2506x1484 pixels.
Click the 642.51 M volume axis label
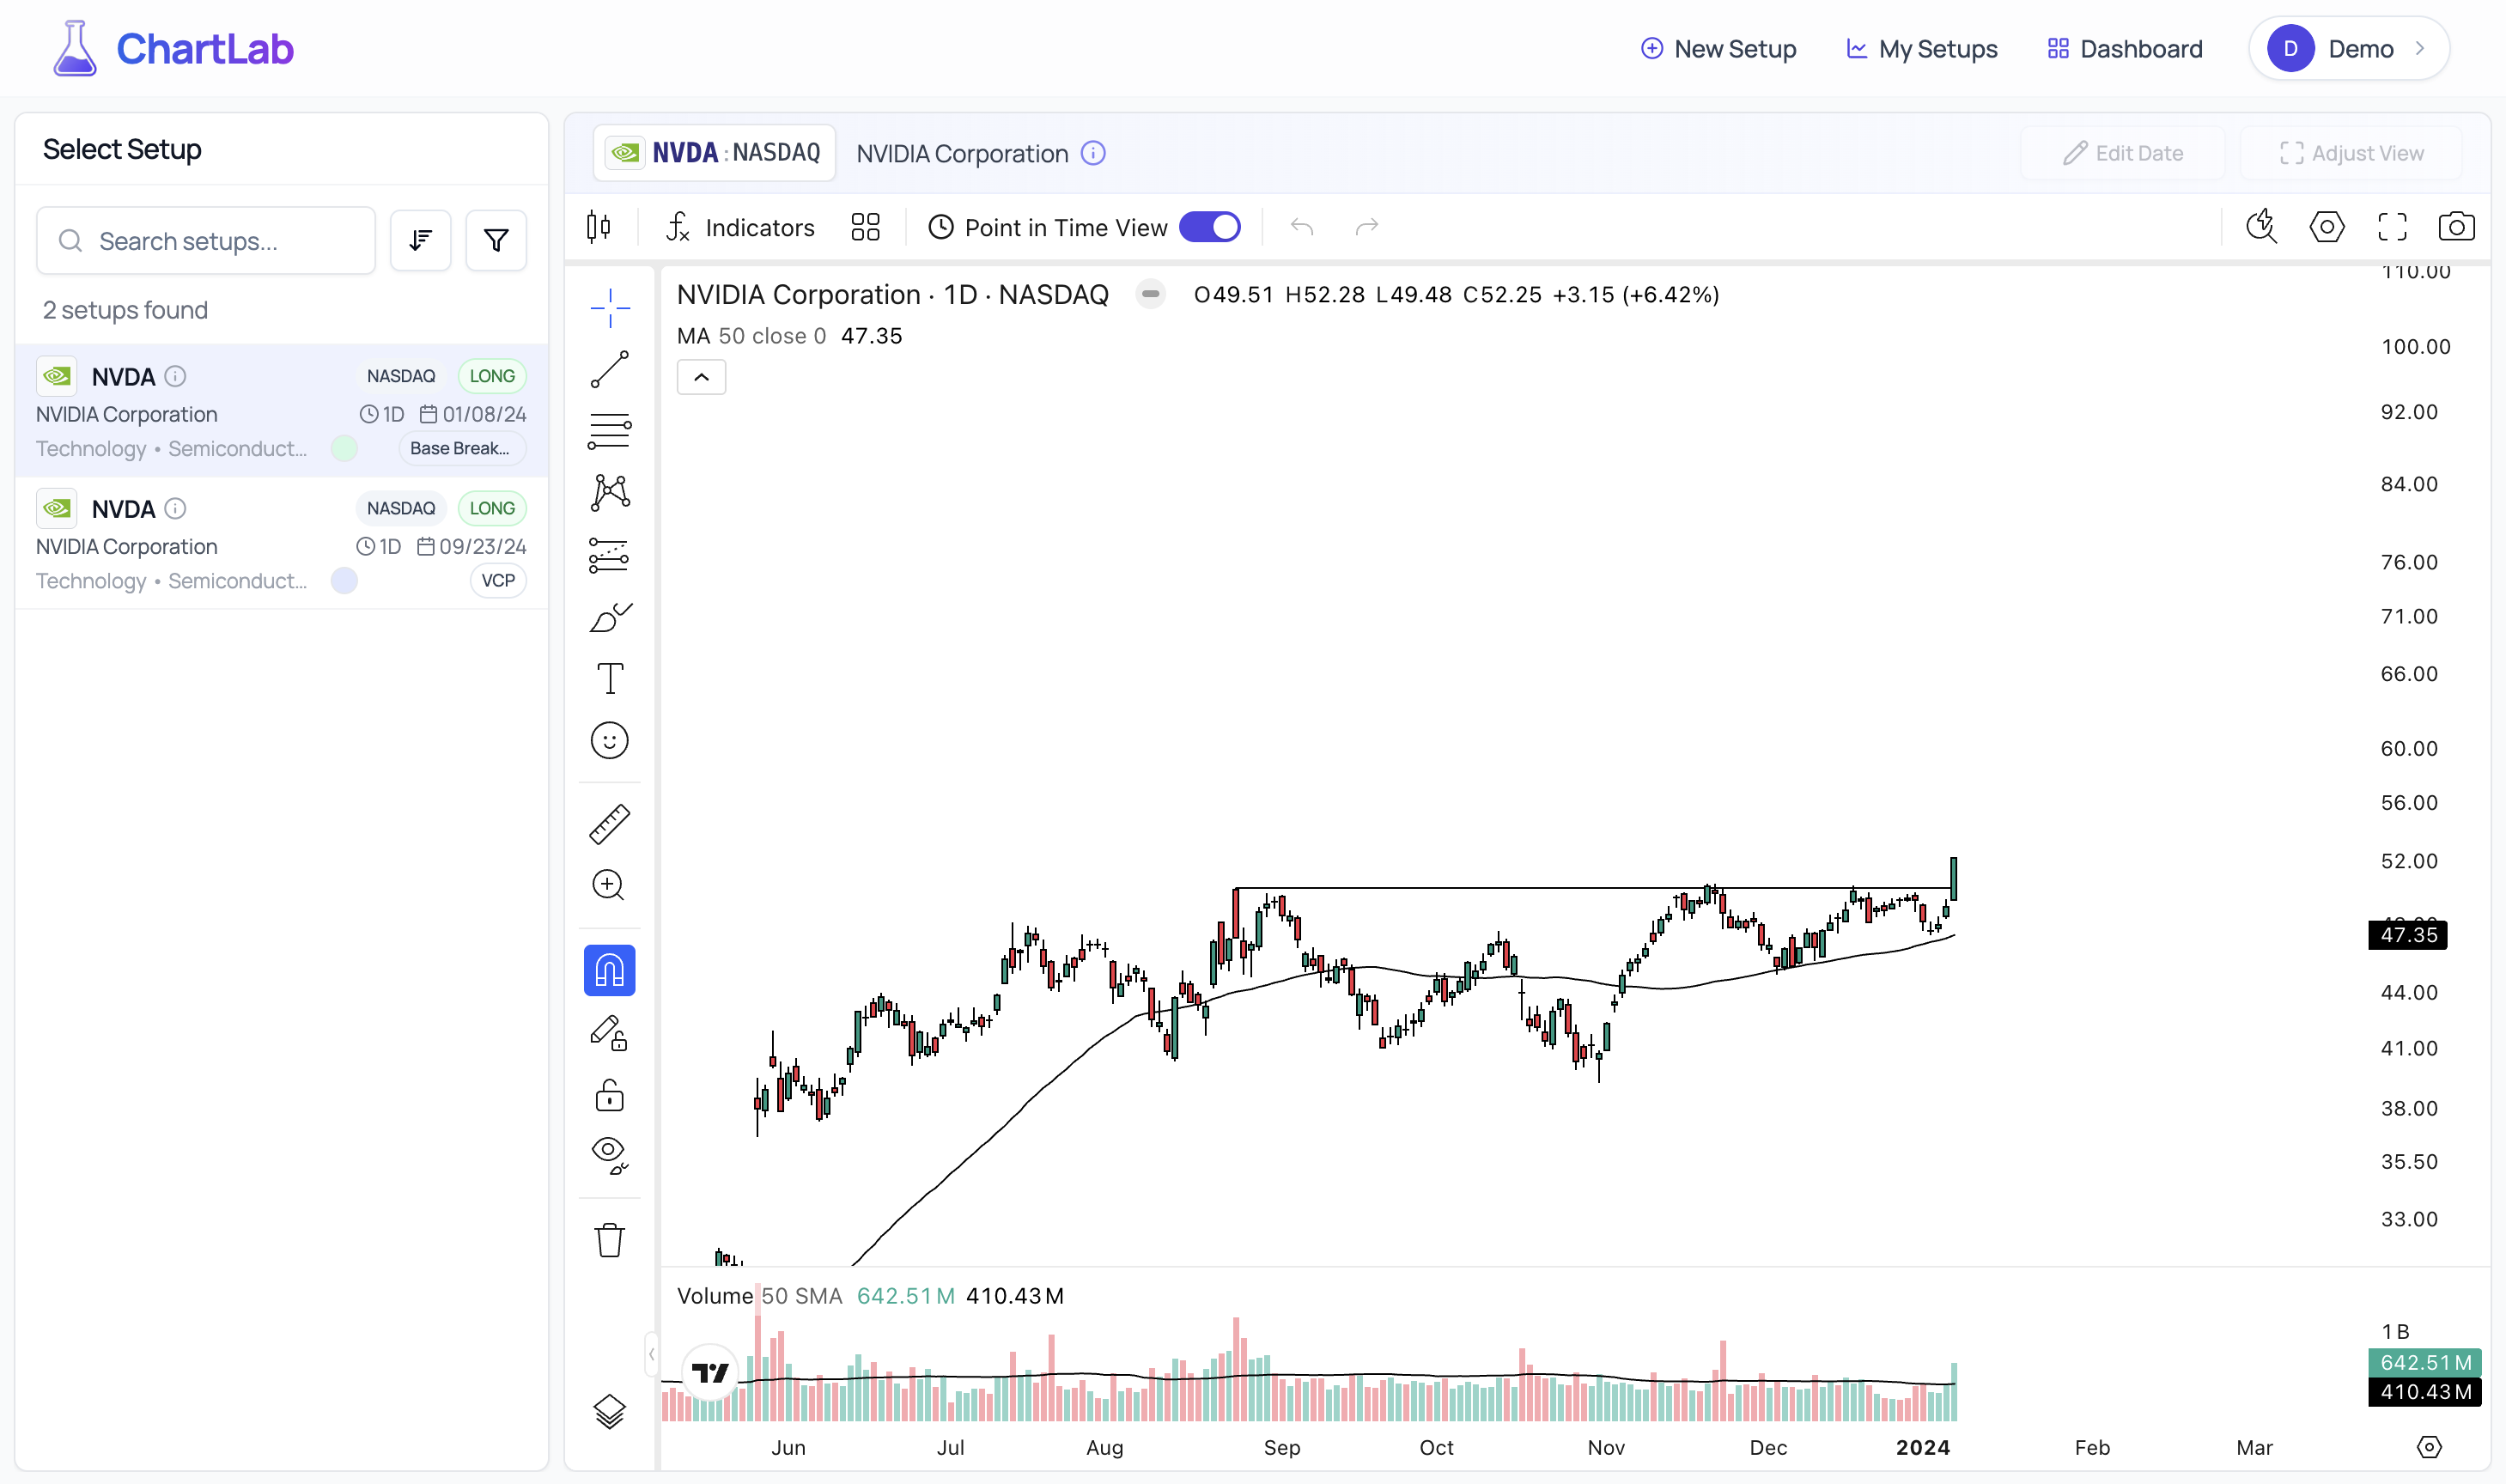[x=2424, y=1362]
